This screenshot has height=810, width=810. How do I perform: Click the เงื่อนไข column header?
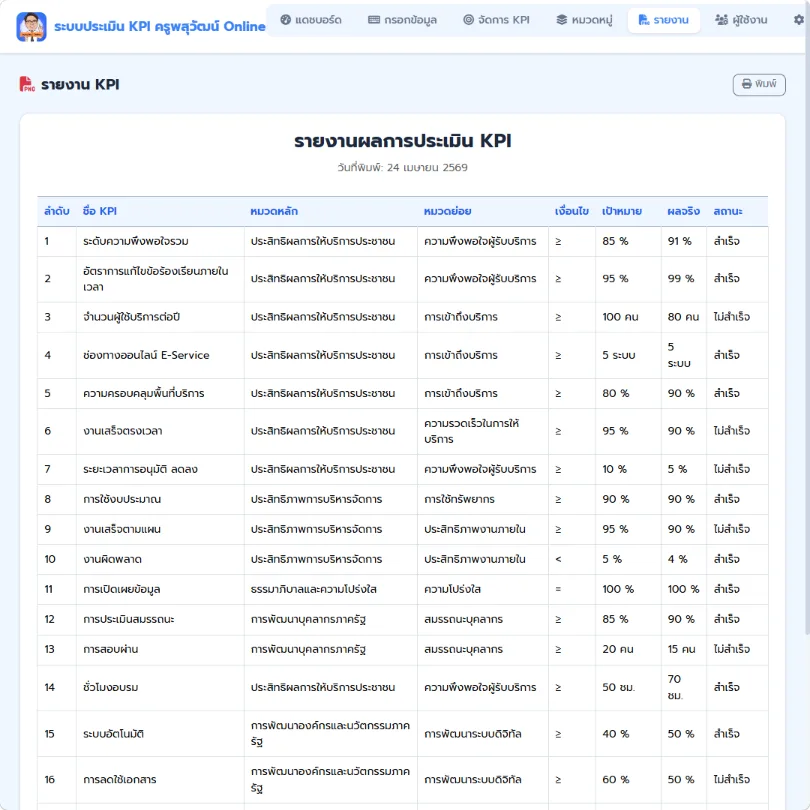pos(572,211)
